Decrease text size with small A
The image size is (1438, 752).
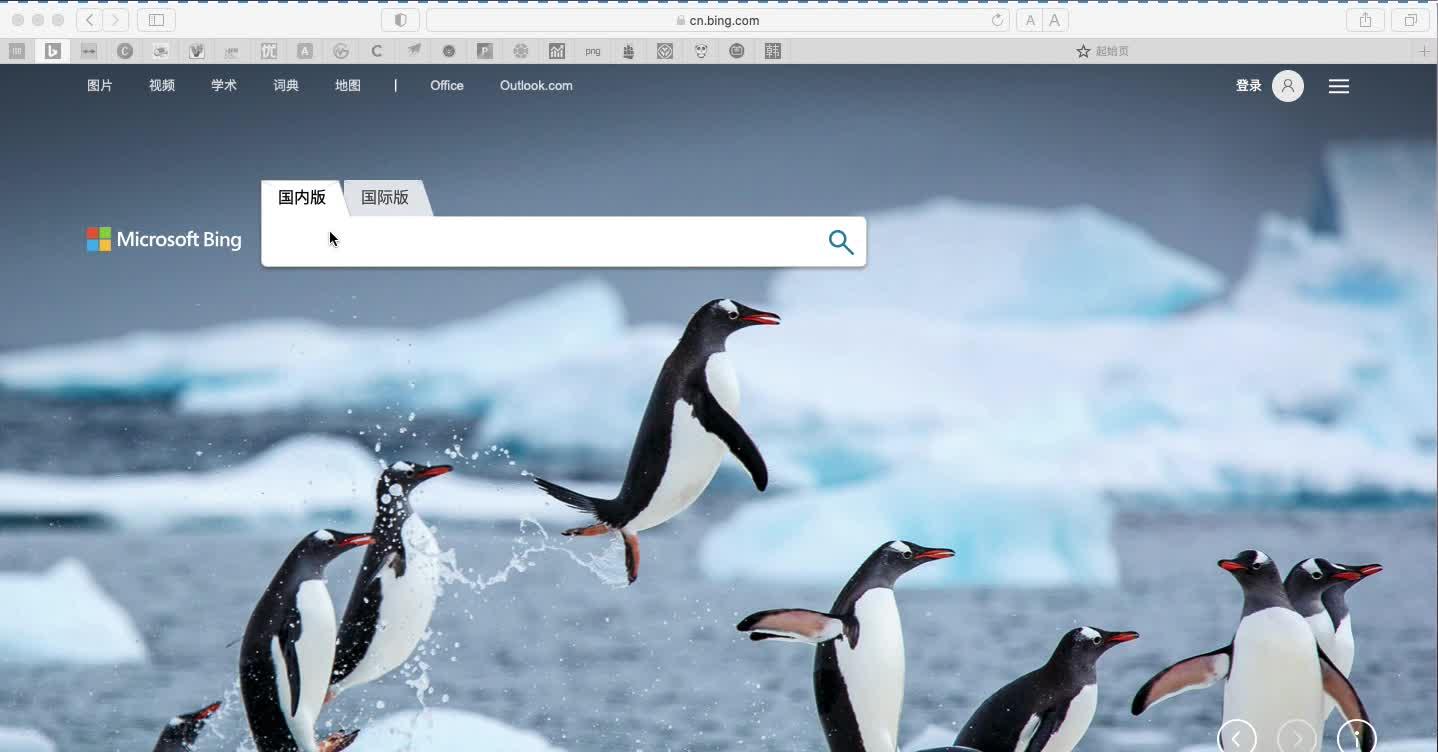[x=1030, y=20]
